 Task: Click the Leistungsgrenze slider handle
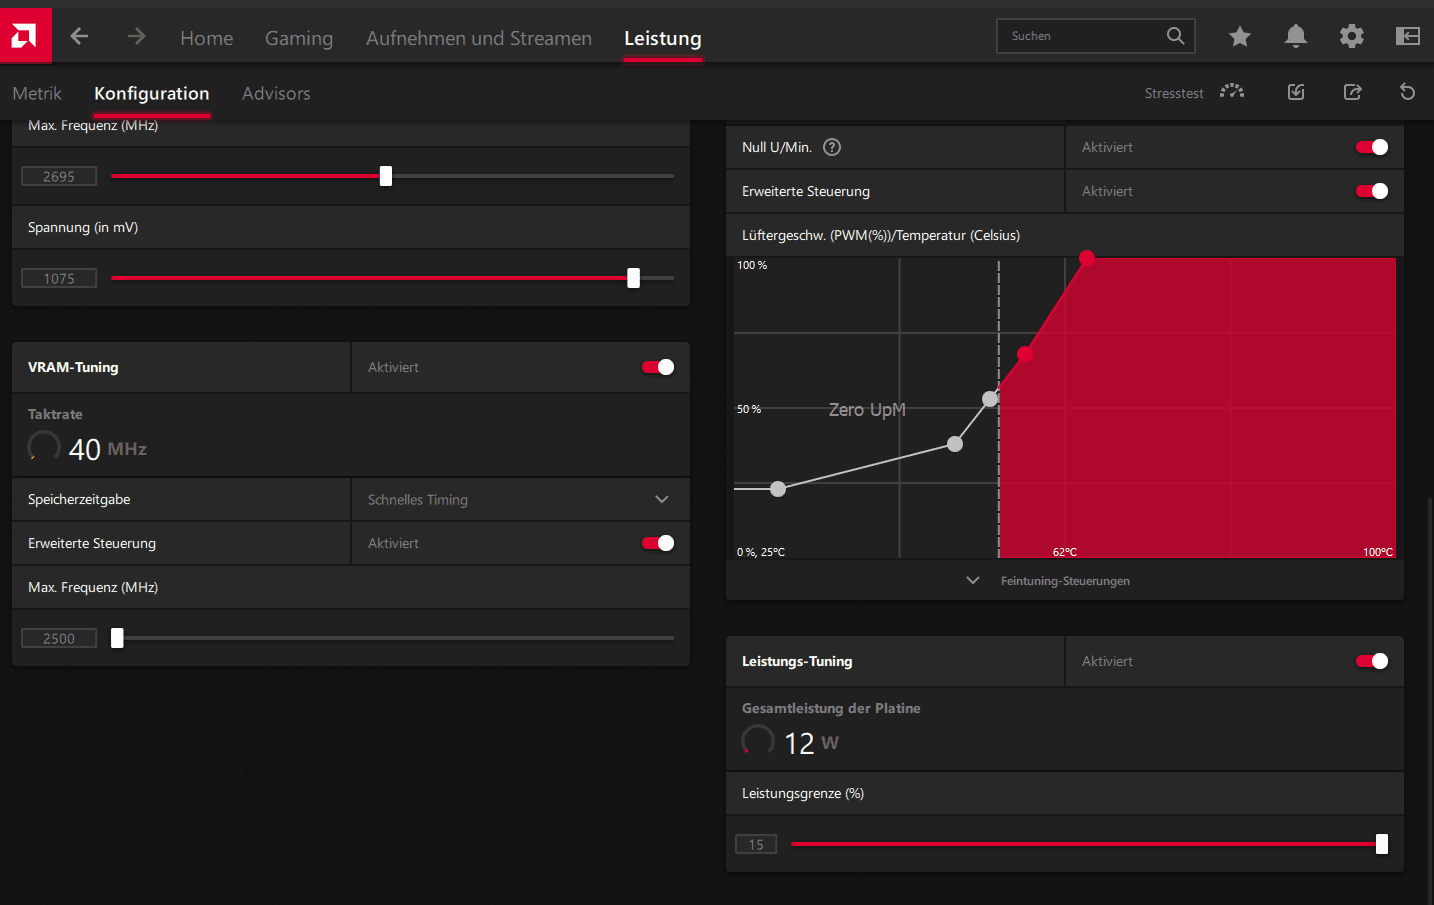[x=1382, y=844]
